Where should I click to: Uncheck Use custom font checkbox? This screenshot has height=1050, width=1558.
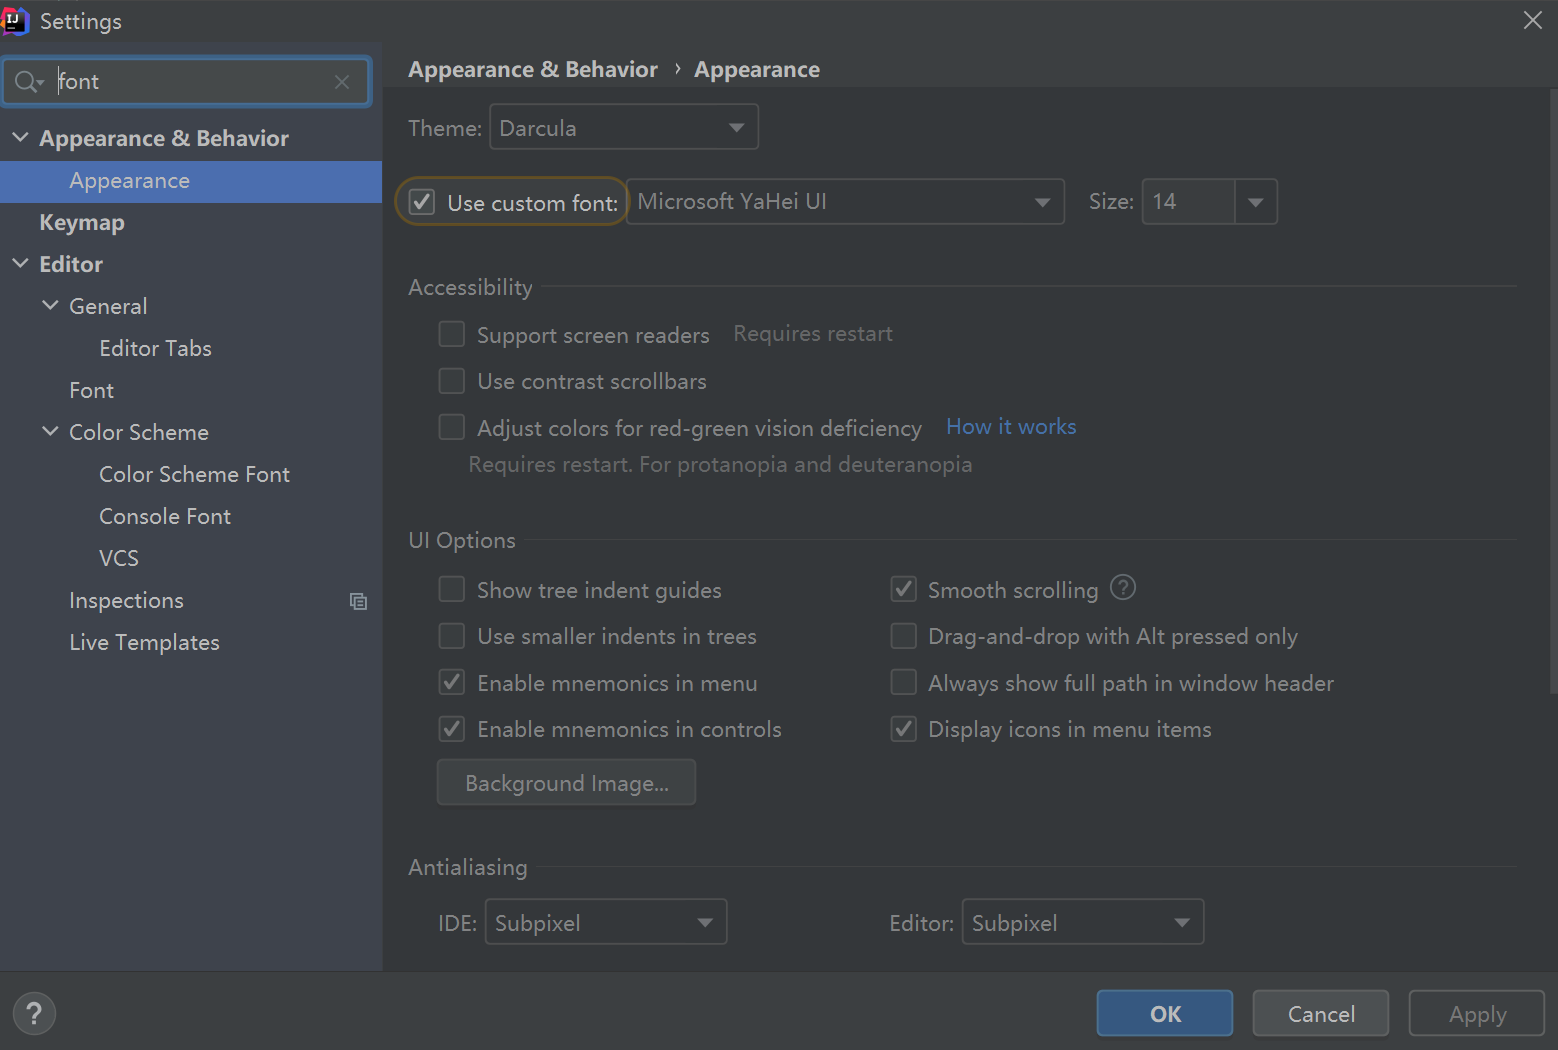coord(422,202)
